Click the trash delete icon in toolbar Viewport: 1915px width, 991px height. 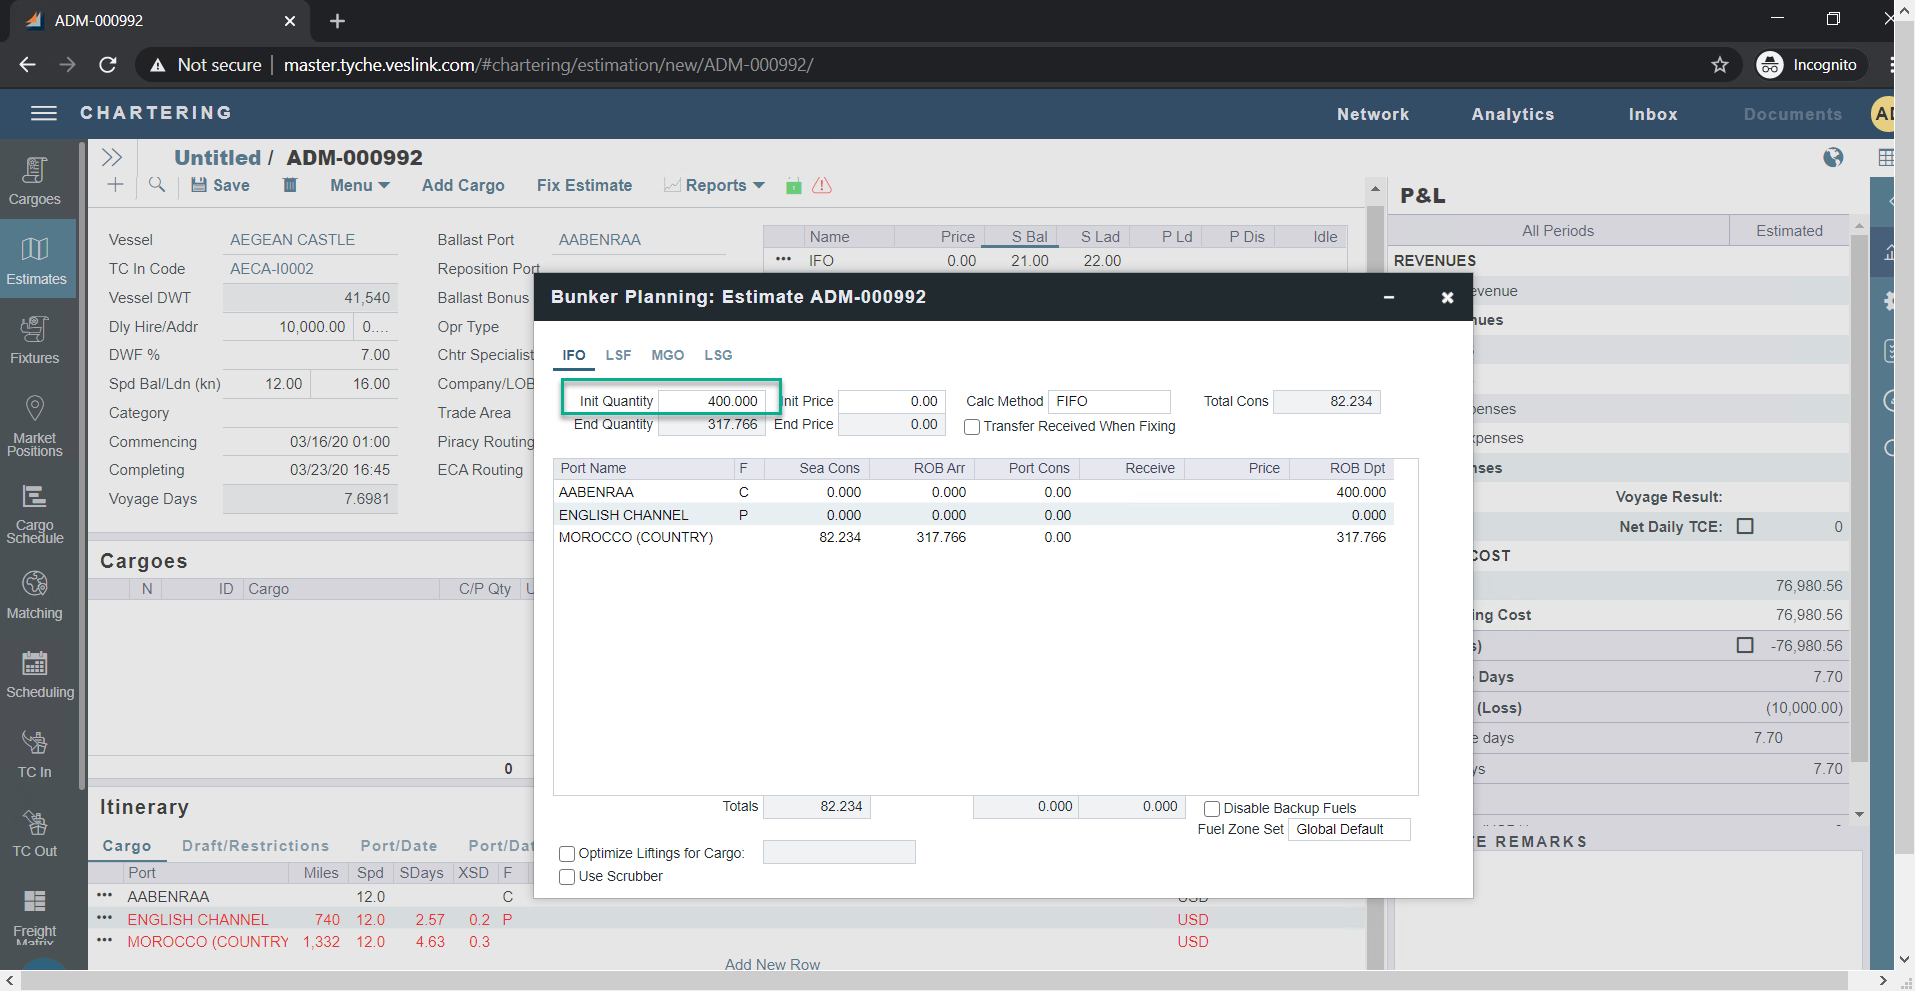290,185
